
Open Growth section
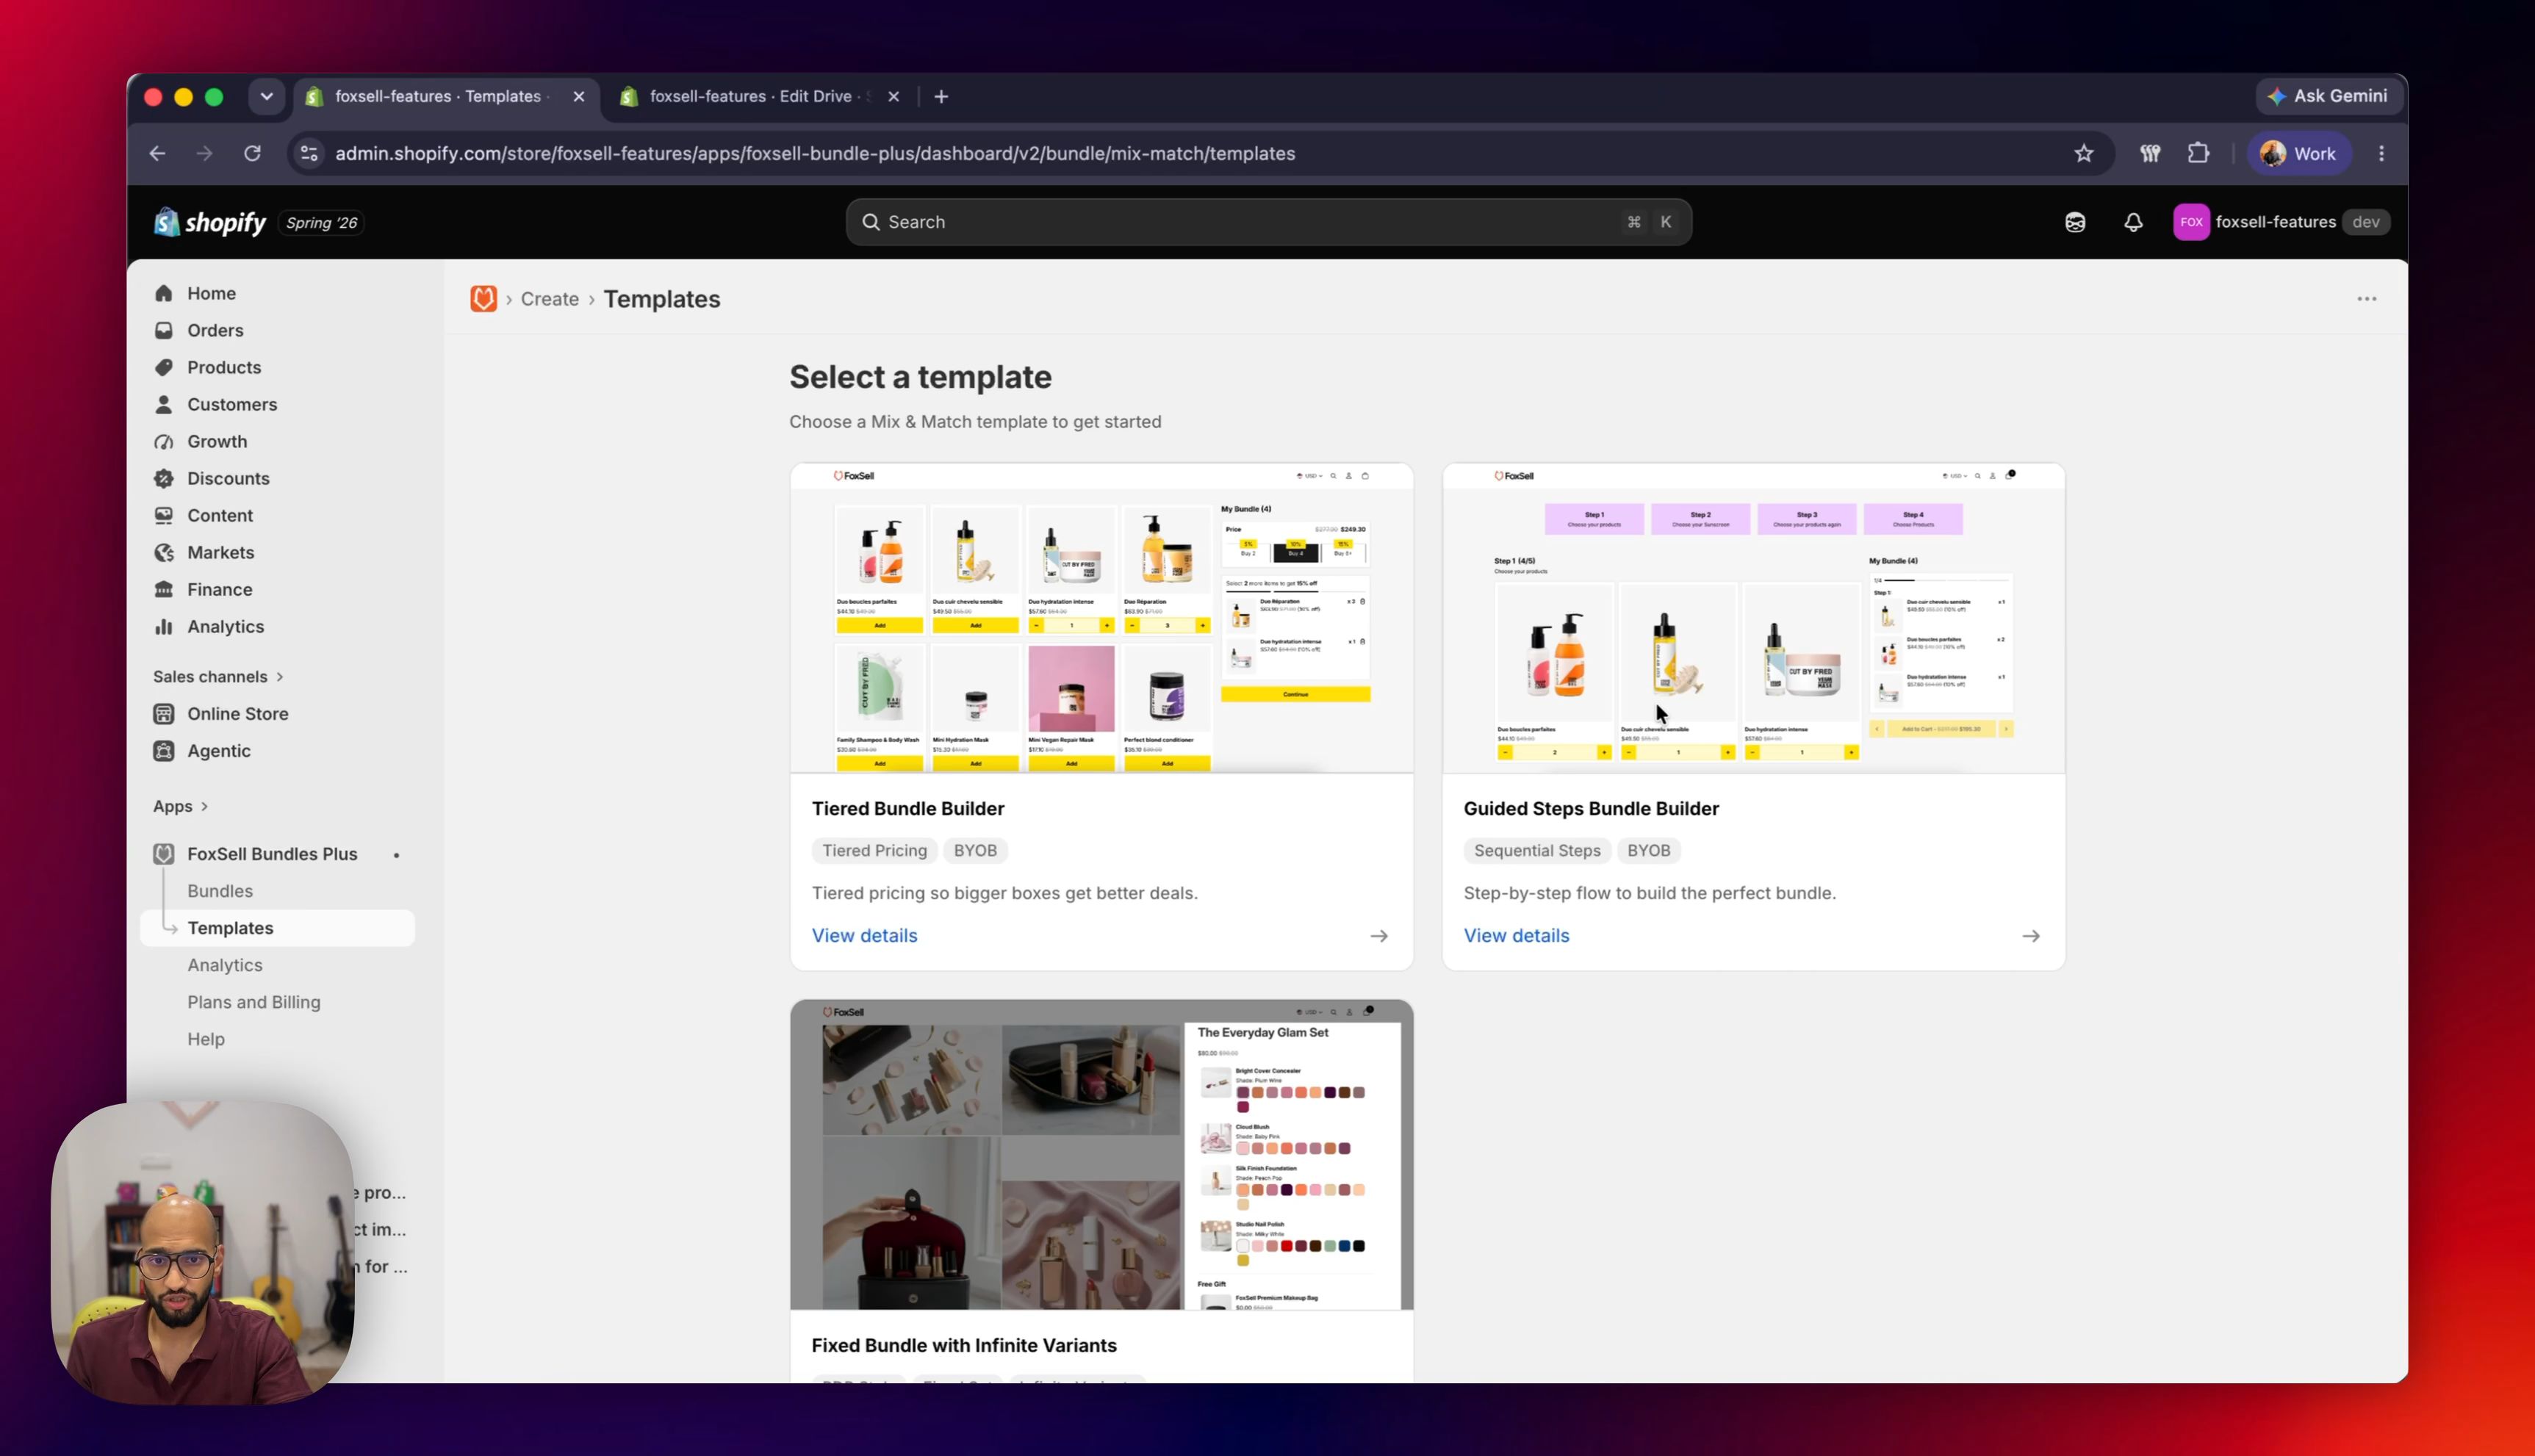[x=217, y=441]
